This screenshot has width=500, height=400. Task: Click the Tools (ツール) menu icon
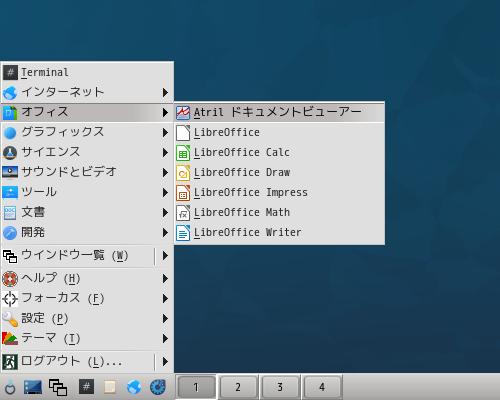click(10, 192)
